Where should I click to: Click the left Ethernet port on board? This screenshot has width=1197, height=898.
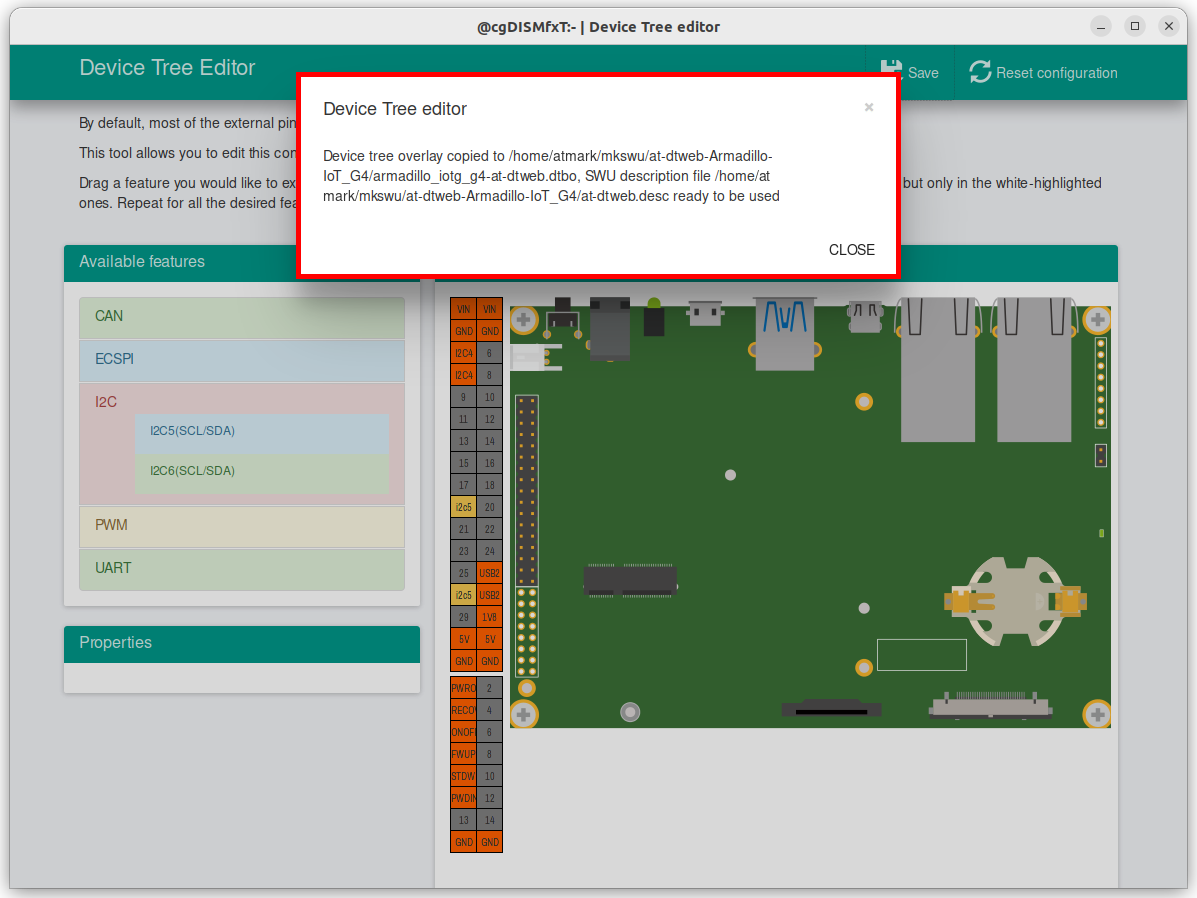[x=937, y=370]
